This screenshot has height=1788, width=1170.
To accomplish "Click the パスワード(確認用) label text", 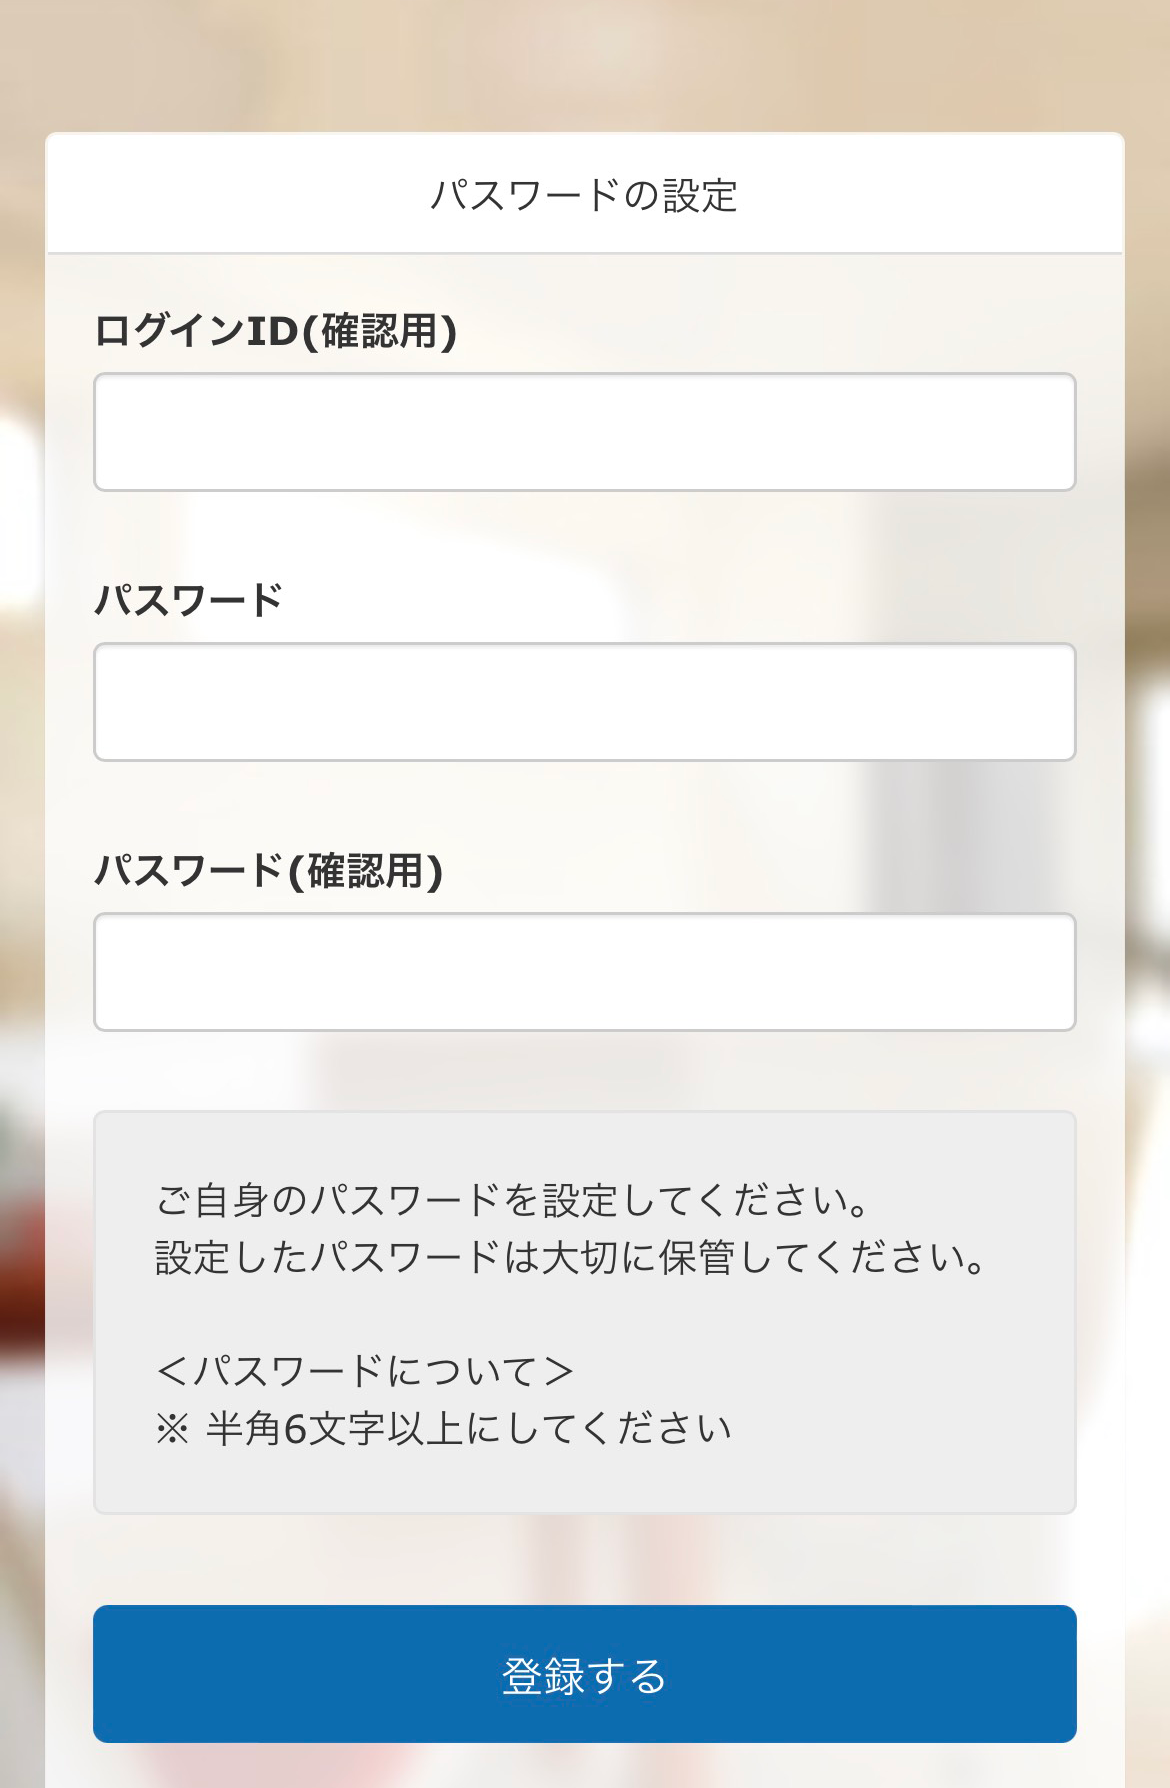I will click(x=268, y=870).
